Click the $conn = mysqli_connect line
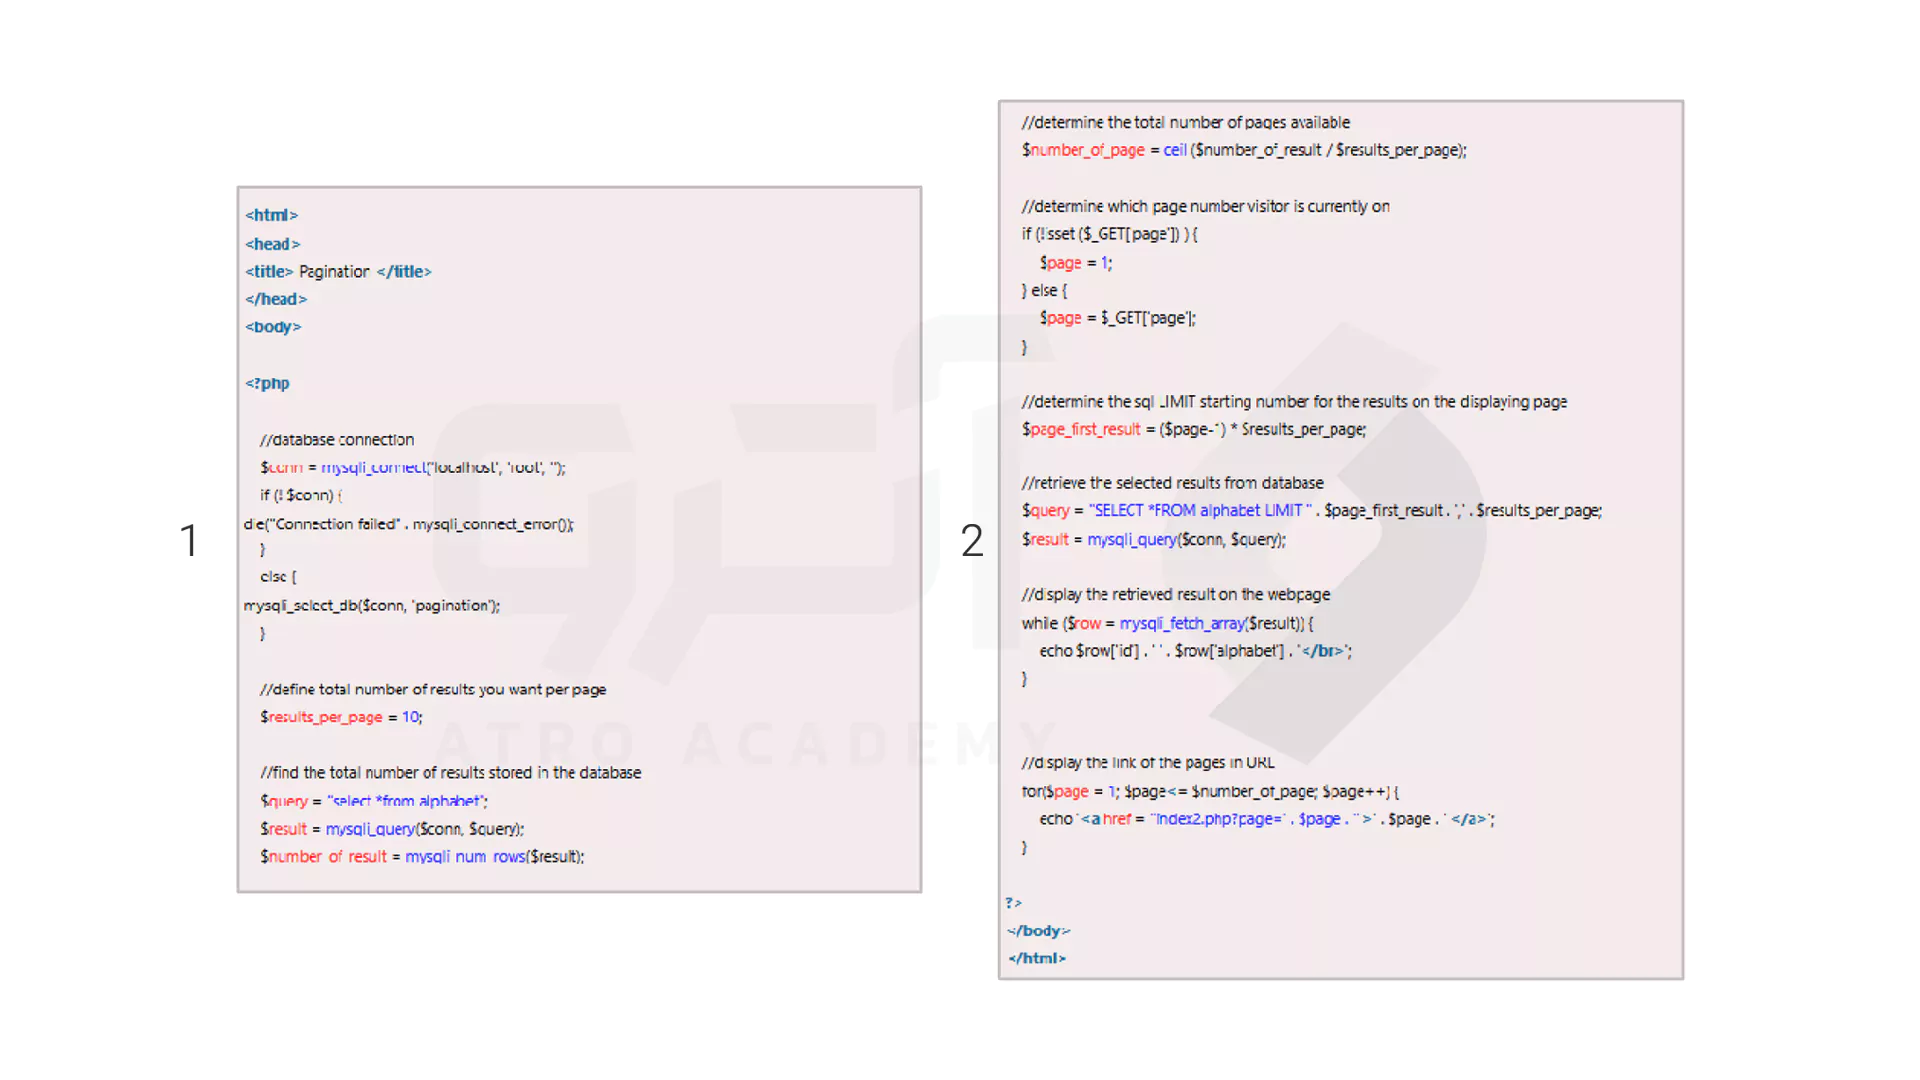 point(413,468)
